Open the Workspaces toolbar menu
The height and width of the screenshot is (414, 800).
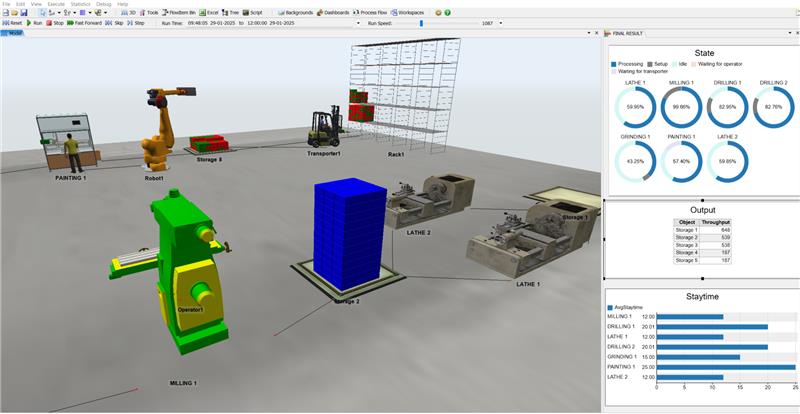tap(408, 12)
